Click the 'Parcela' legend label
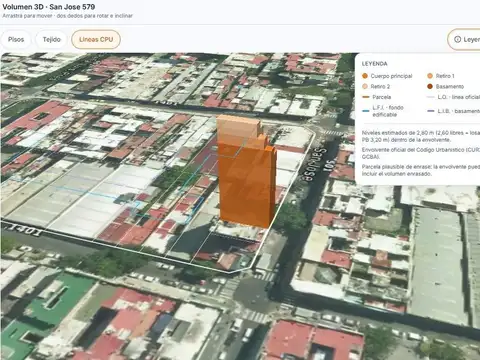The width and height of the screenshot is (480, 360). (x=382, y=97)
